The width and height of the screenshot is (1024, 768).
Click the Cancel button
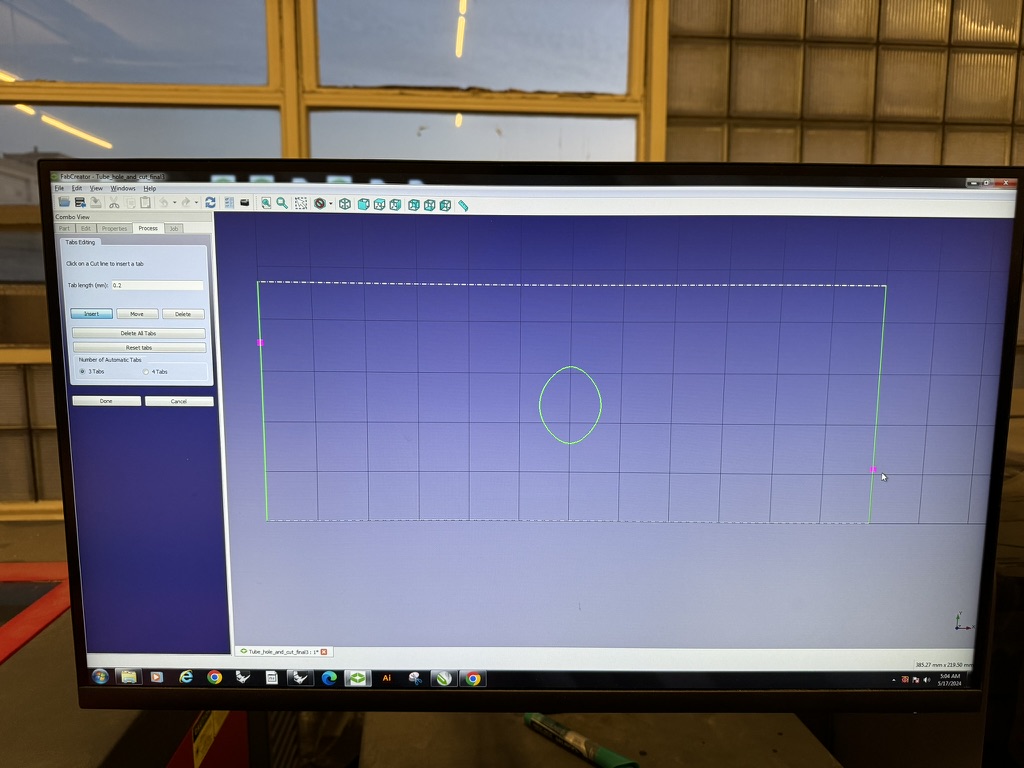coord(179,401)
